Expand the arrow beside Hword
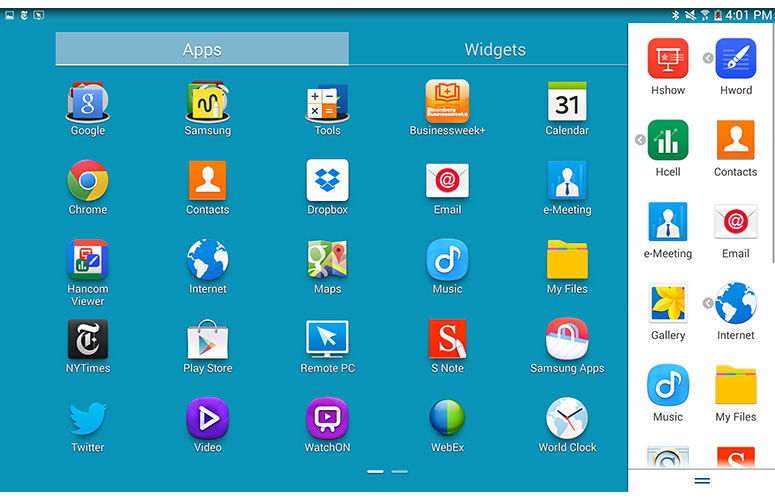 (x=708, y=58)
